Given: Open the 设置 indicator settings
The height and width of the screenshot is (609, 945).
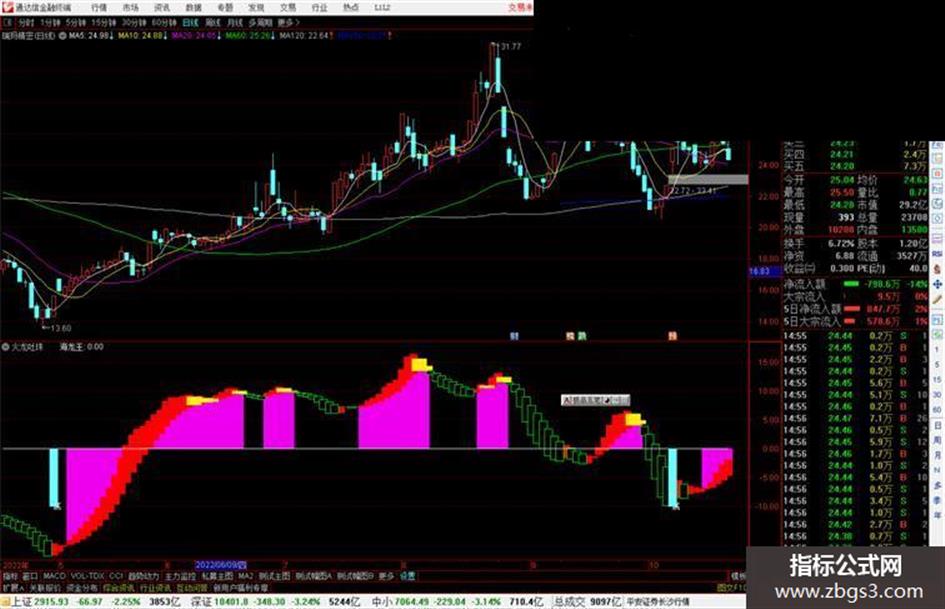Looking at the screenshot, I should click(408, 576).
